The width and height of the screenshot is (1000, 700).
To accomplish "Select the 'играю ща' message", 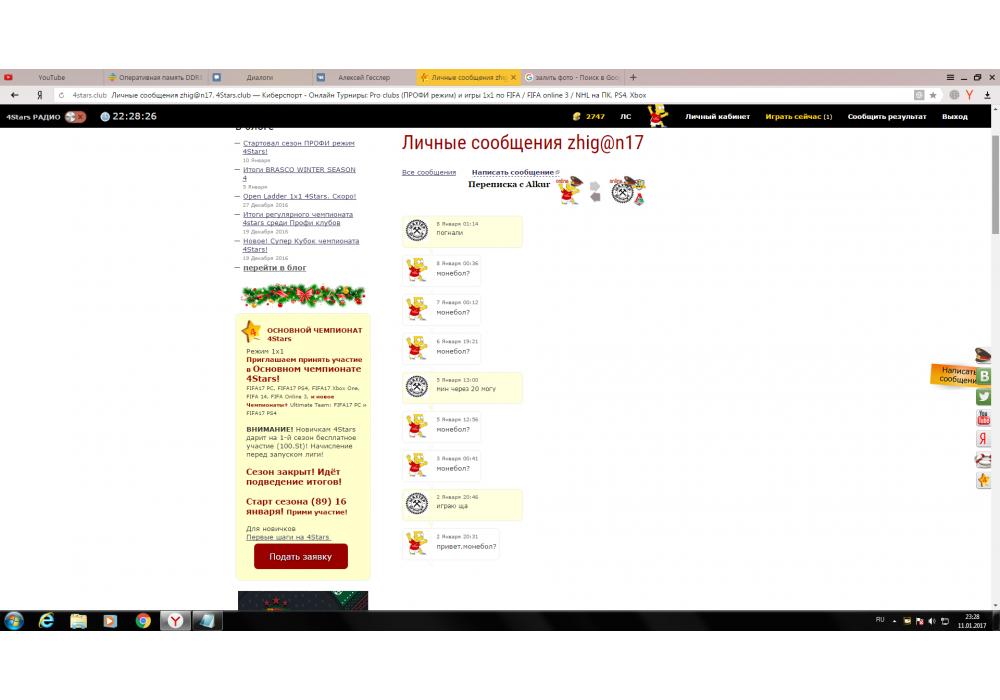I will coord(462,504).
